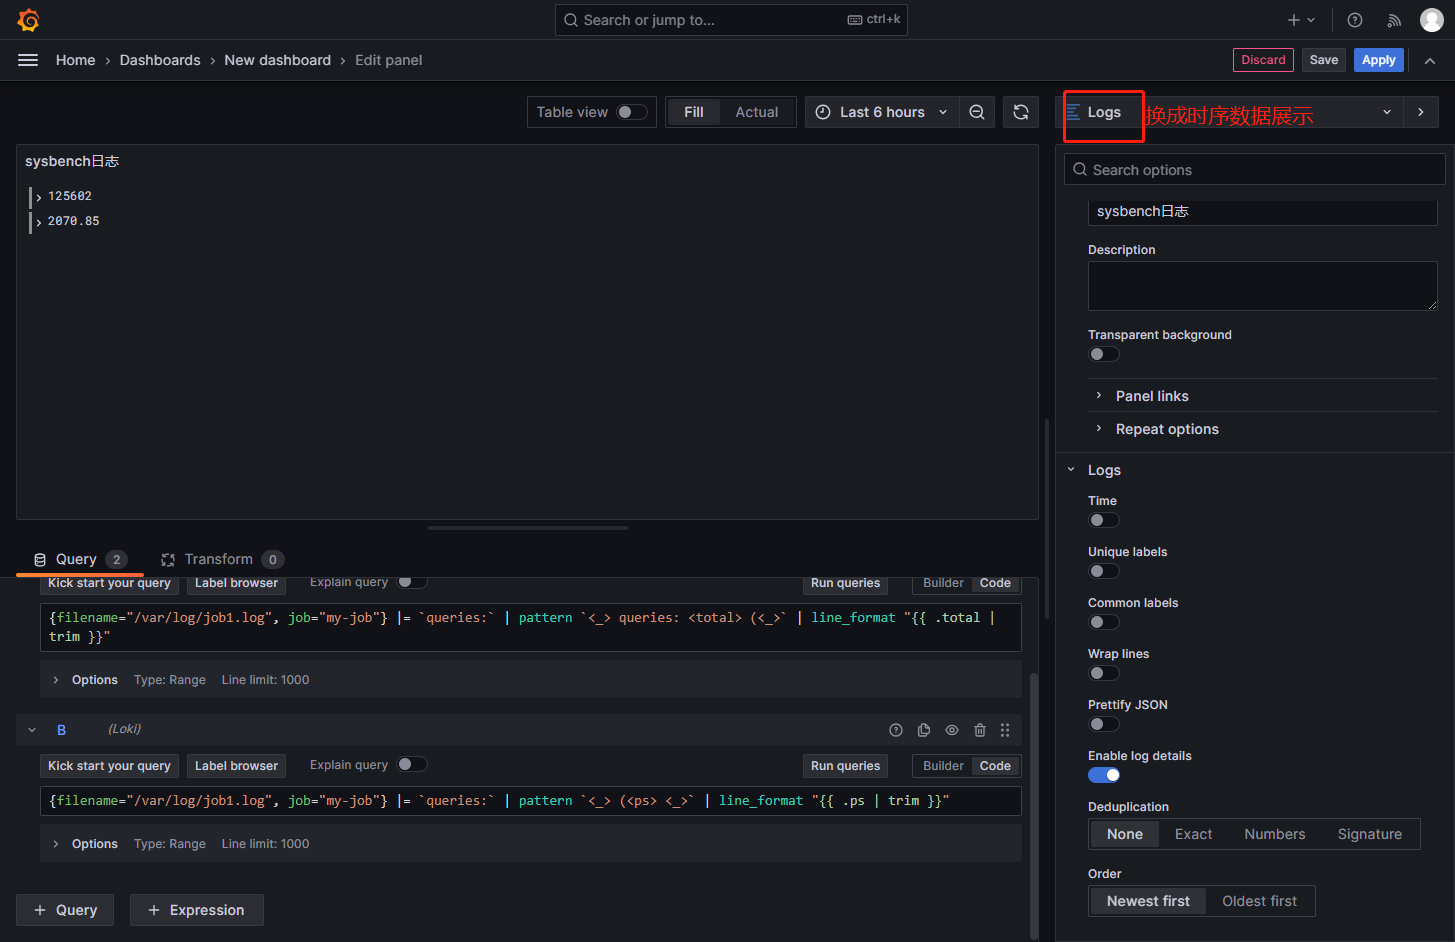This screenshot has height=942, width=1455.
Task: Open New dashboard breadcrumb
Action: coord(277,60)
